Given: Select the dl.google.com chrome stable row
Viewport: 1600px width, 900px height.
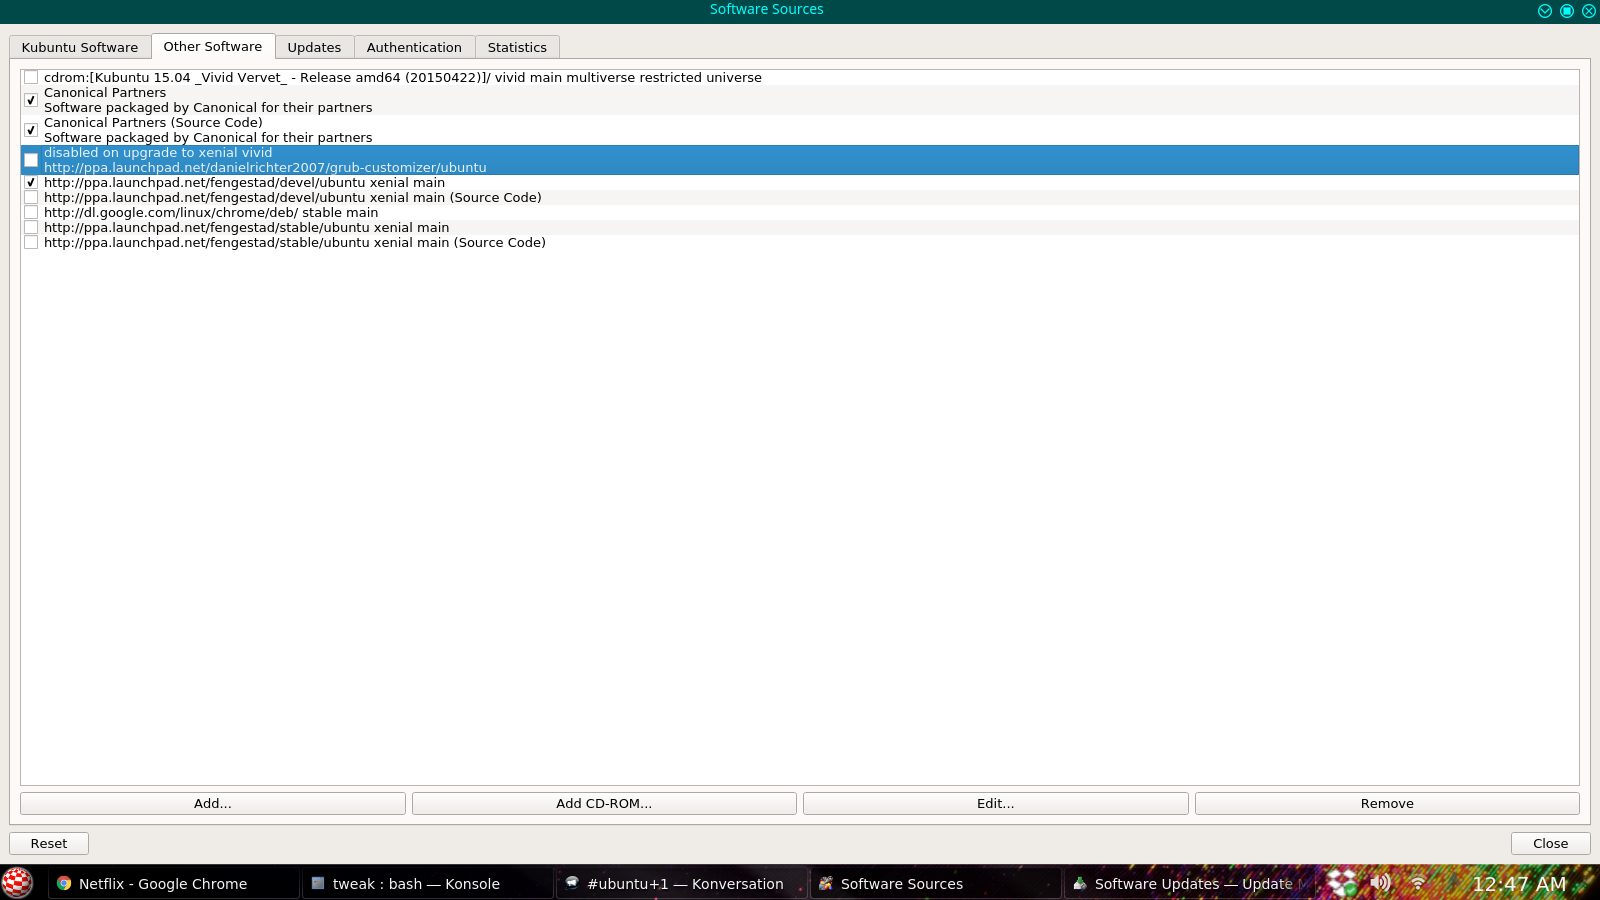Looking at the screenshot, I should (x=800, y=212).
